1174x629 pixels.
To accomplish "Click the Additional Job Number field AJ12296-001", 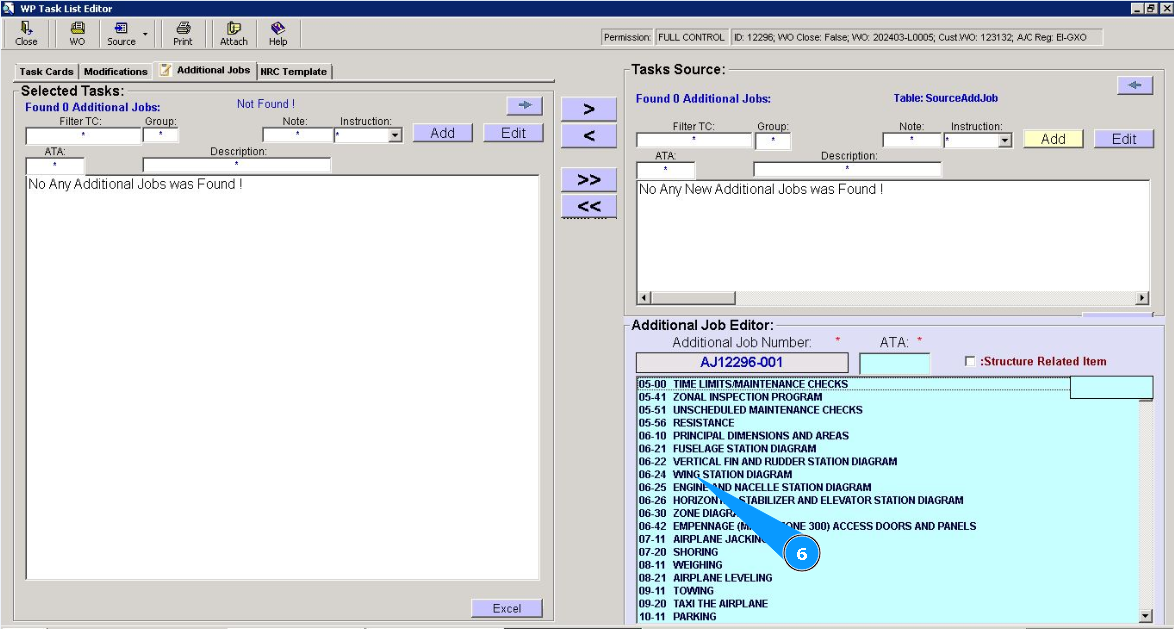I will [741, 363].
